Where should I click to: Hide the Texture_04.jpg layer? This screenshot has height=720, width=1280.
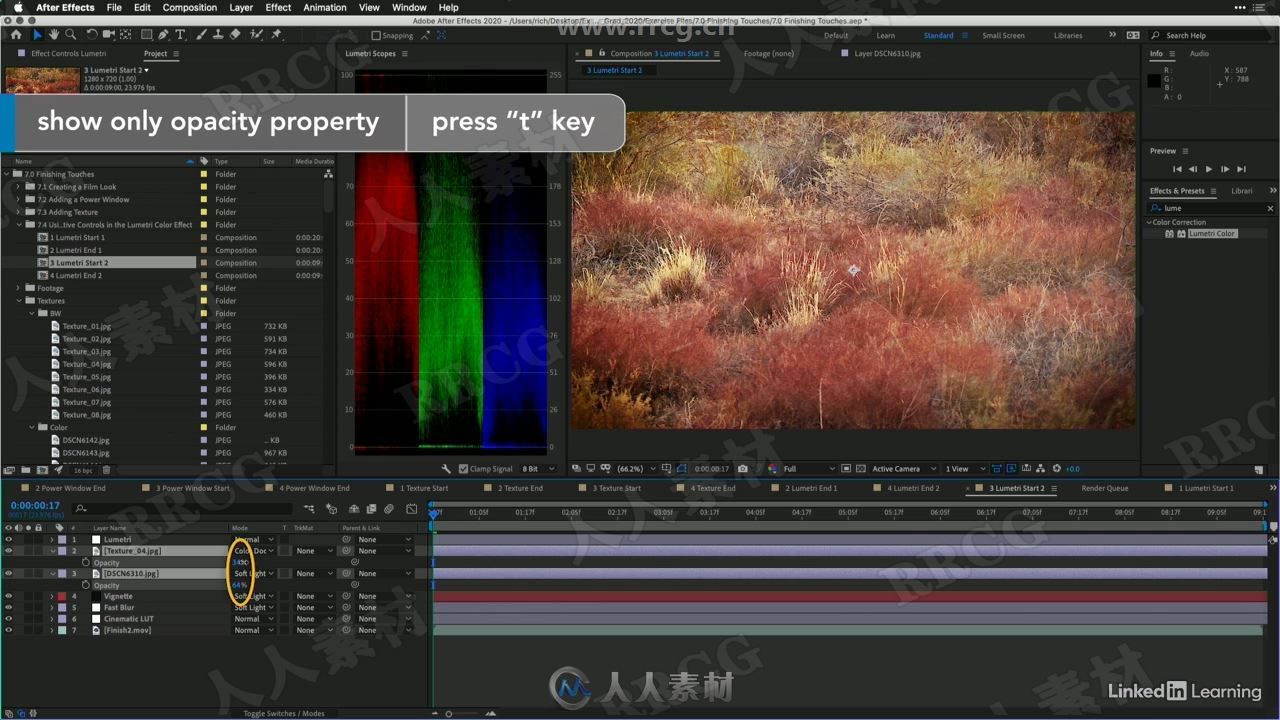click(x=8, y=551)
